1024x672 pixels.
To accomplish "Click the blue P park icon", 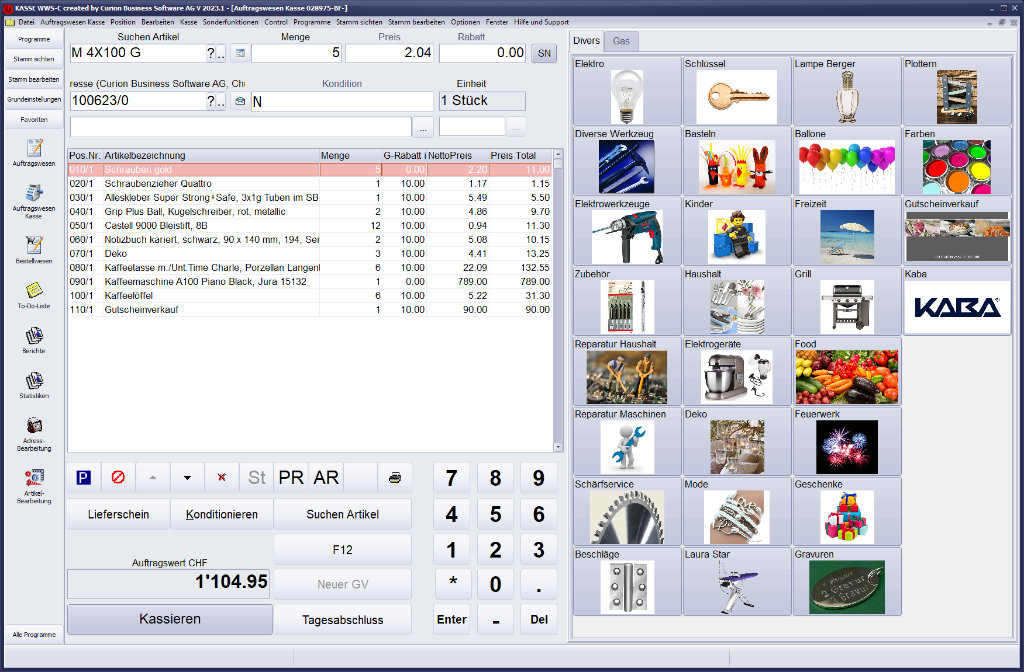I will coord(83,478).
